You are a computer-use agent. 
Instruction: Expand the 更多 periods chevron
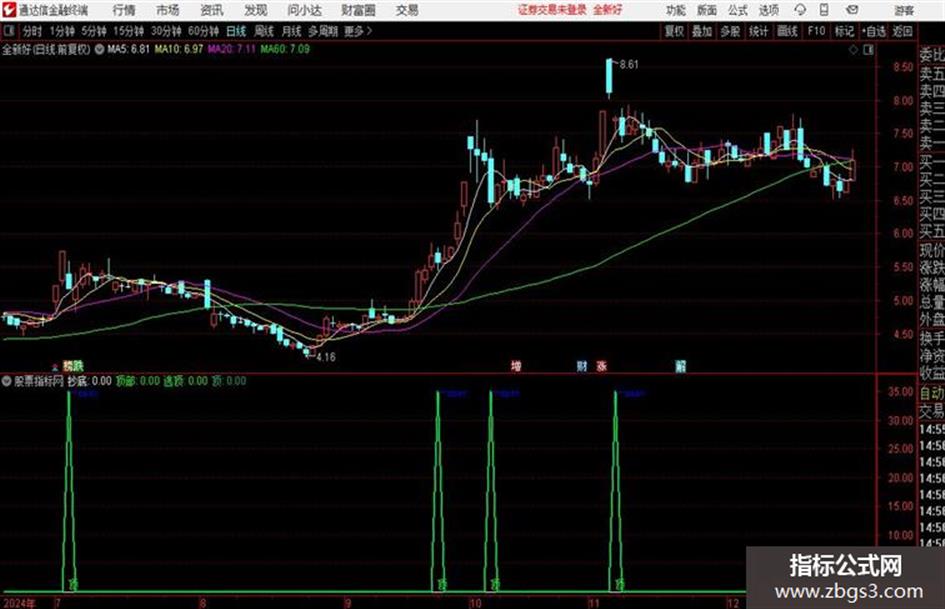359,31
